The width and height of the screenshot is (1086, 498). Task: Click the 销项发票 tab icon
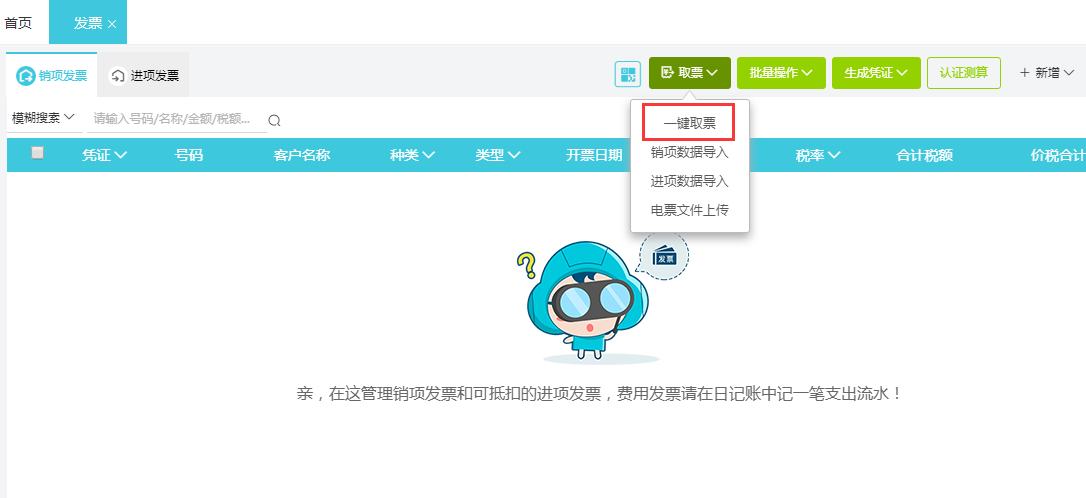pyautogui.click(x=26, y=76)
